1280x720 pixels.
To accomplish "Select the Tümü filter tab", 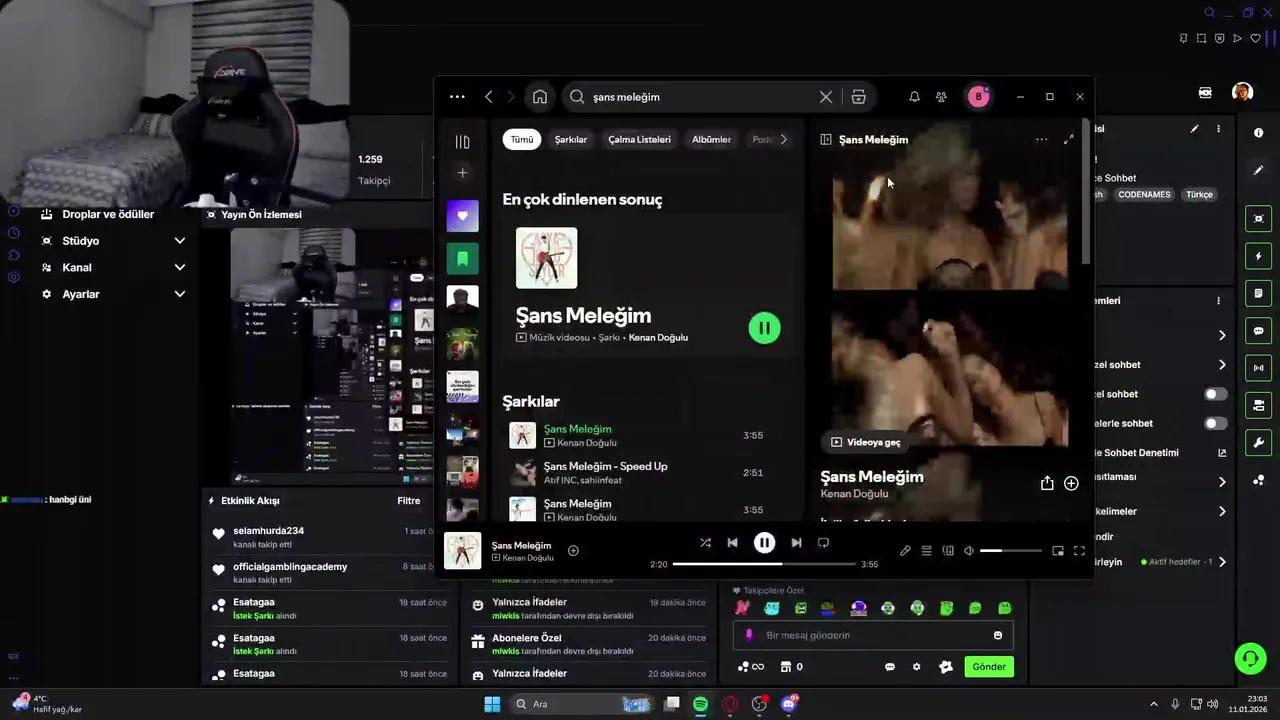I will point(522,140).
